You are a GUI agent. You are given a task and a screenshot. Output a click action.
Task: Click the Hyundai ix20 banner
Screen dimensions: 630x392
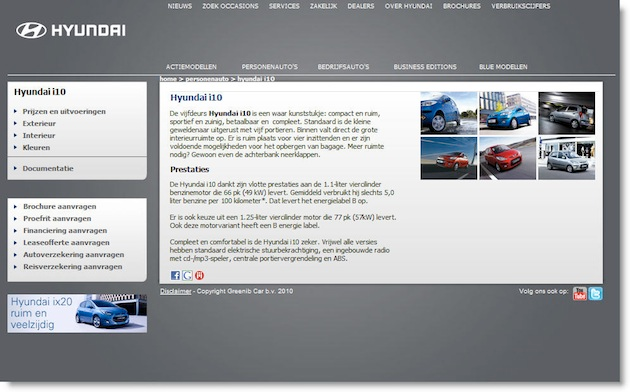77,313
